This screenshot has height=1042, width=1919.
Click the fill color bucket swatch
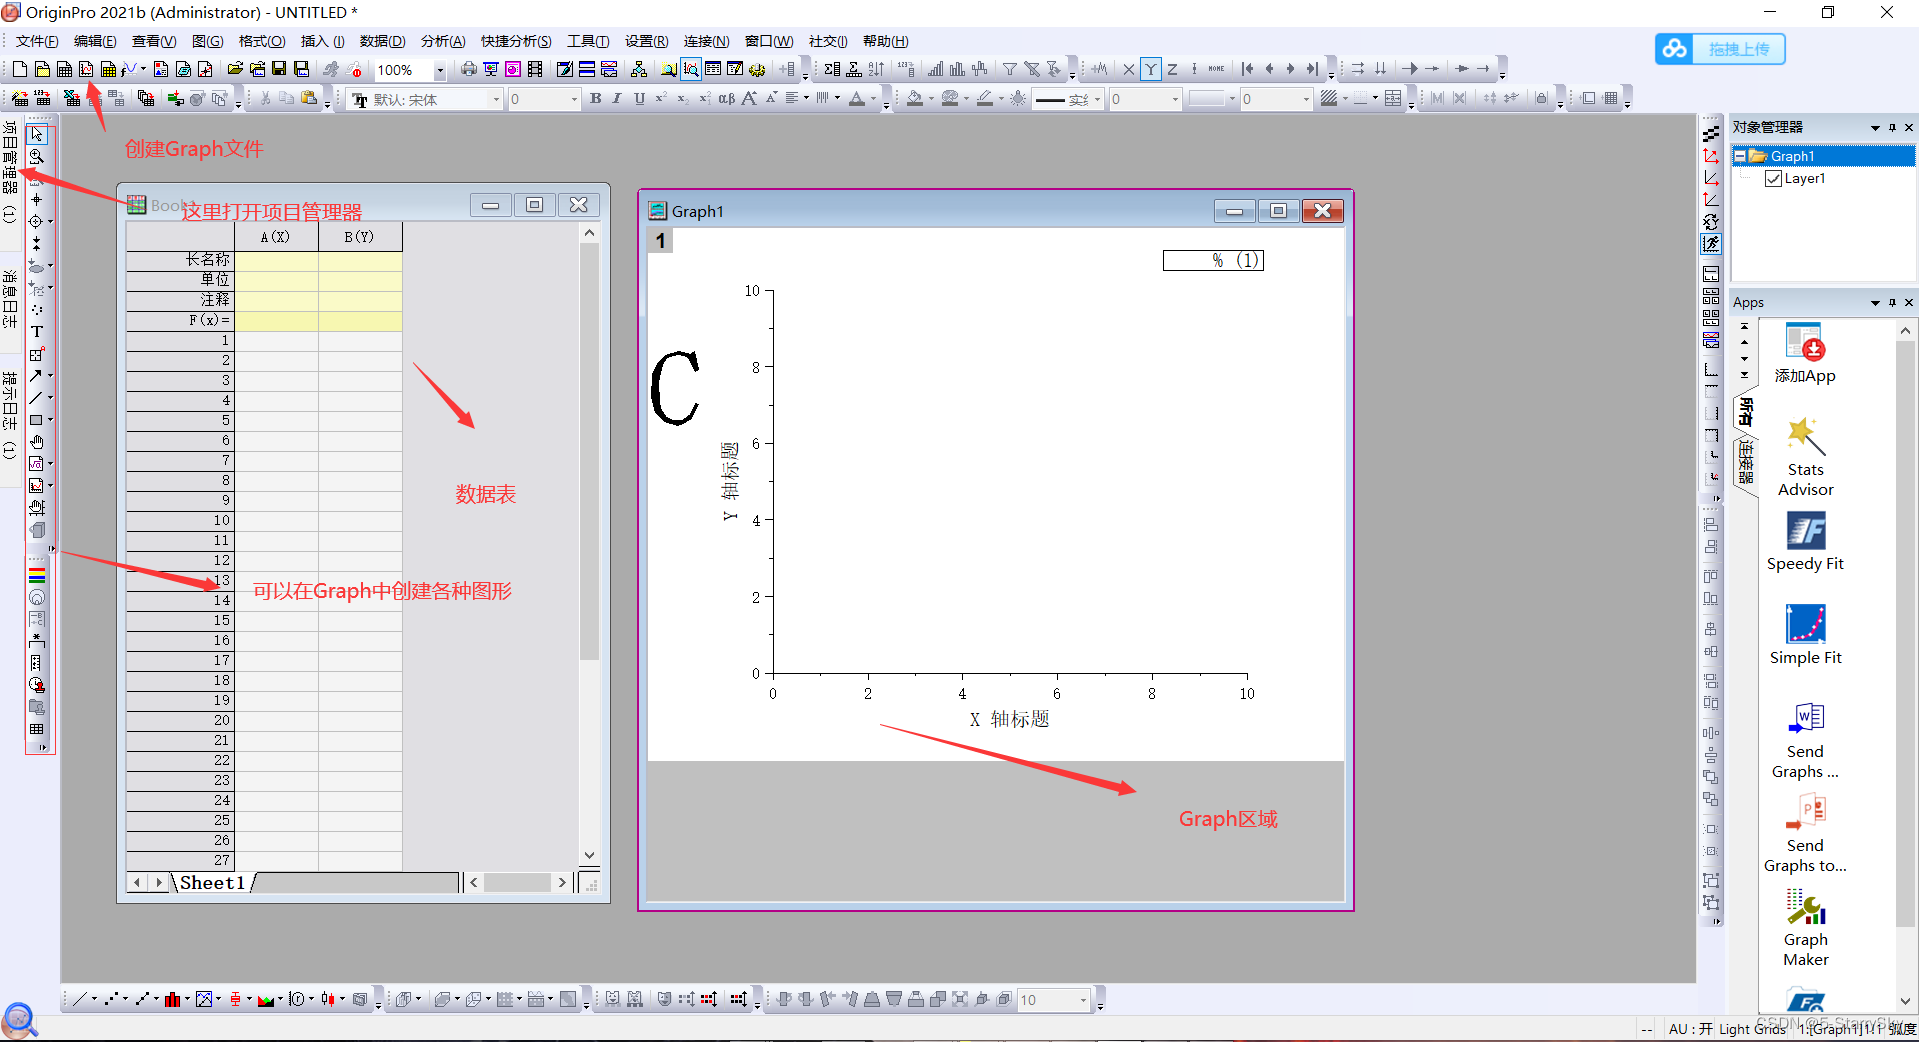[x=915, y=98]
